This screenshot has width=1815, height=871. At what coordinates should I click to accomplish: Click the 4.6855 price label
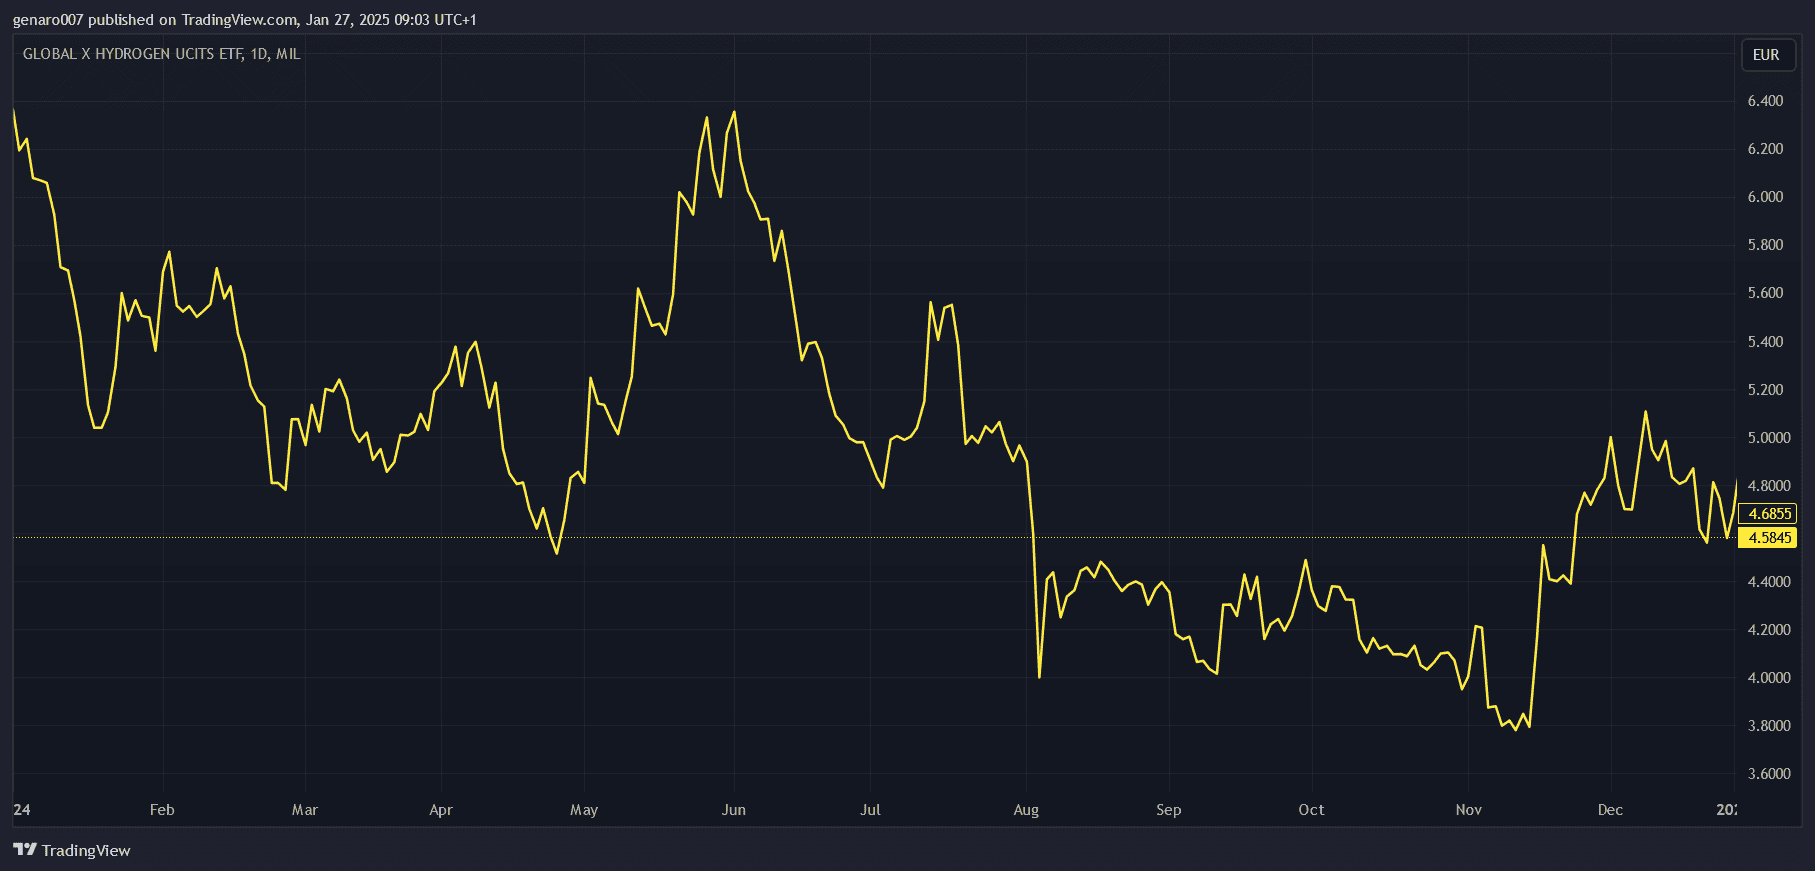coord(1768,514)
